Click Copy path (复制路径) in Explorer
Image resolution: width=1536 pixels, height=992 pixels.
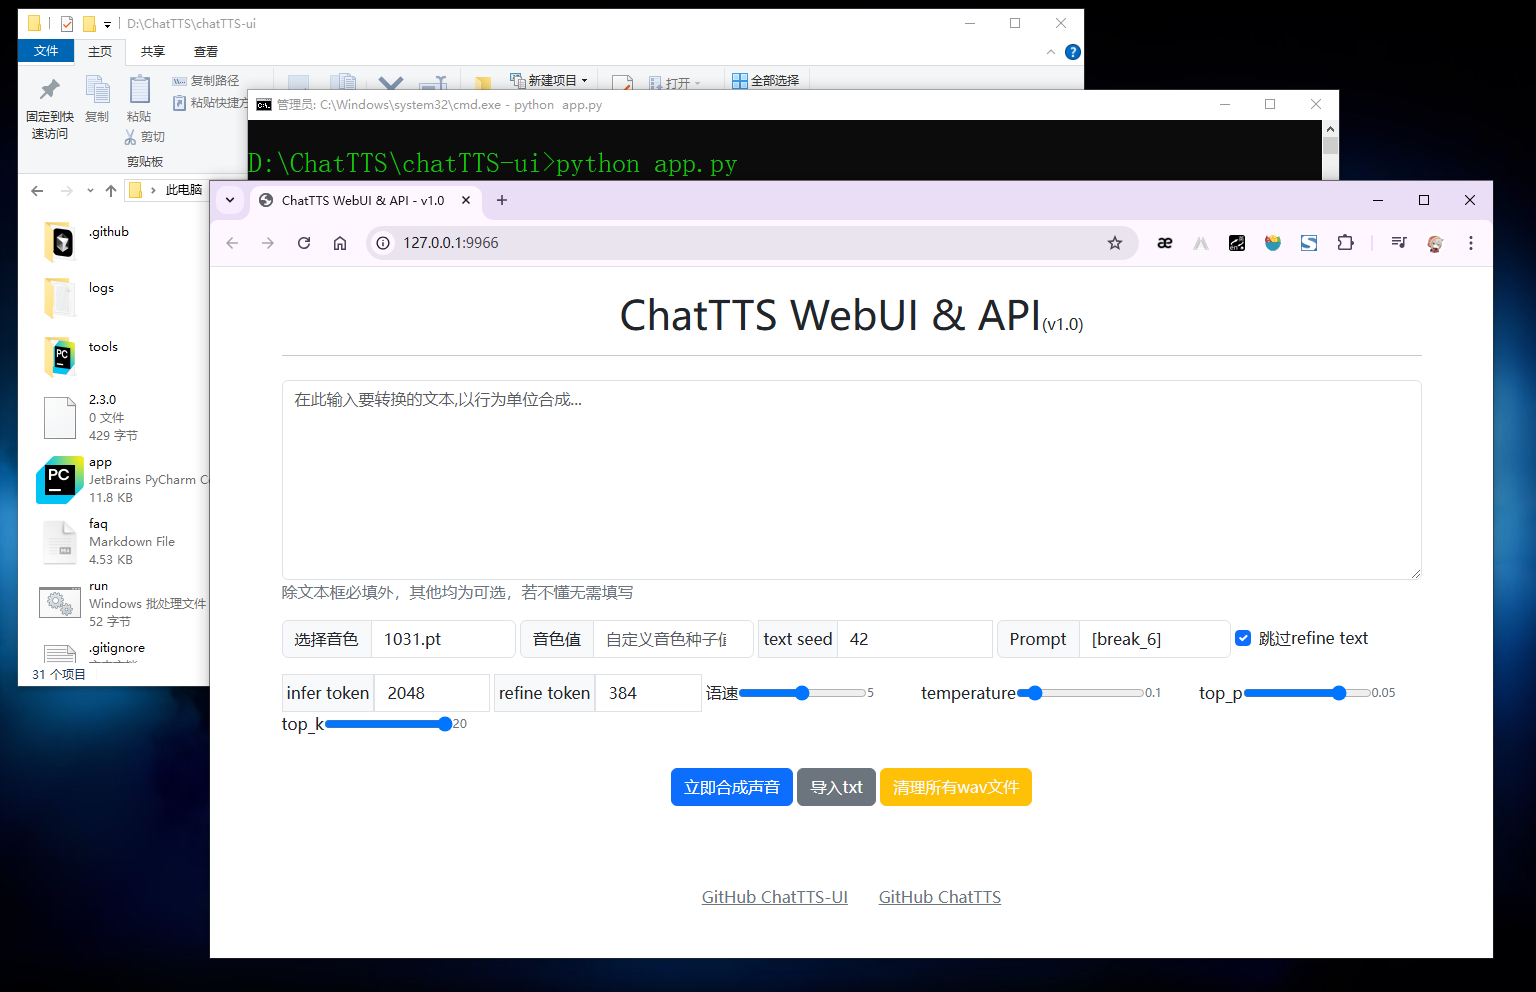click(206, 81)
